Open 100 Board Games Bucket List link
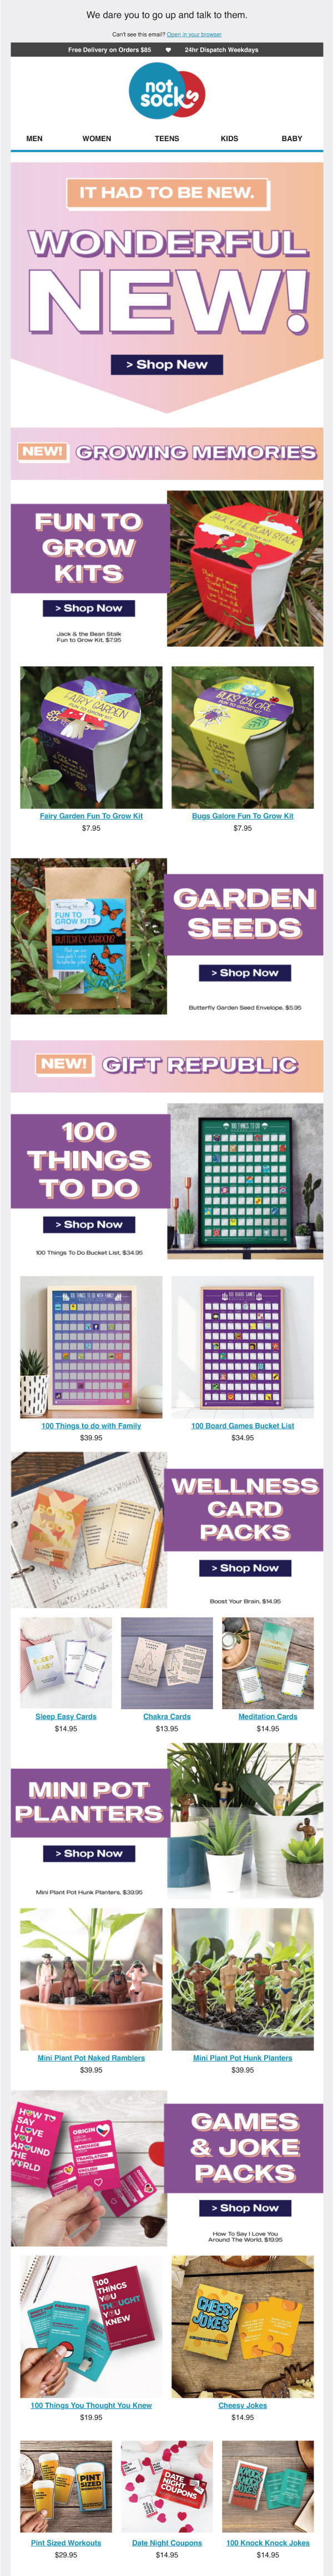The height and width of the screenshot is (2576, 333). [x=242, y=1426]
